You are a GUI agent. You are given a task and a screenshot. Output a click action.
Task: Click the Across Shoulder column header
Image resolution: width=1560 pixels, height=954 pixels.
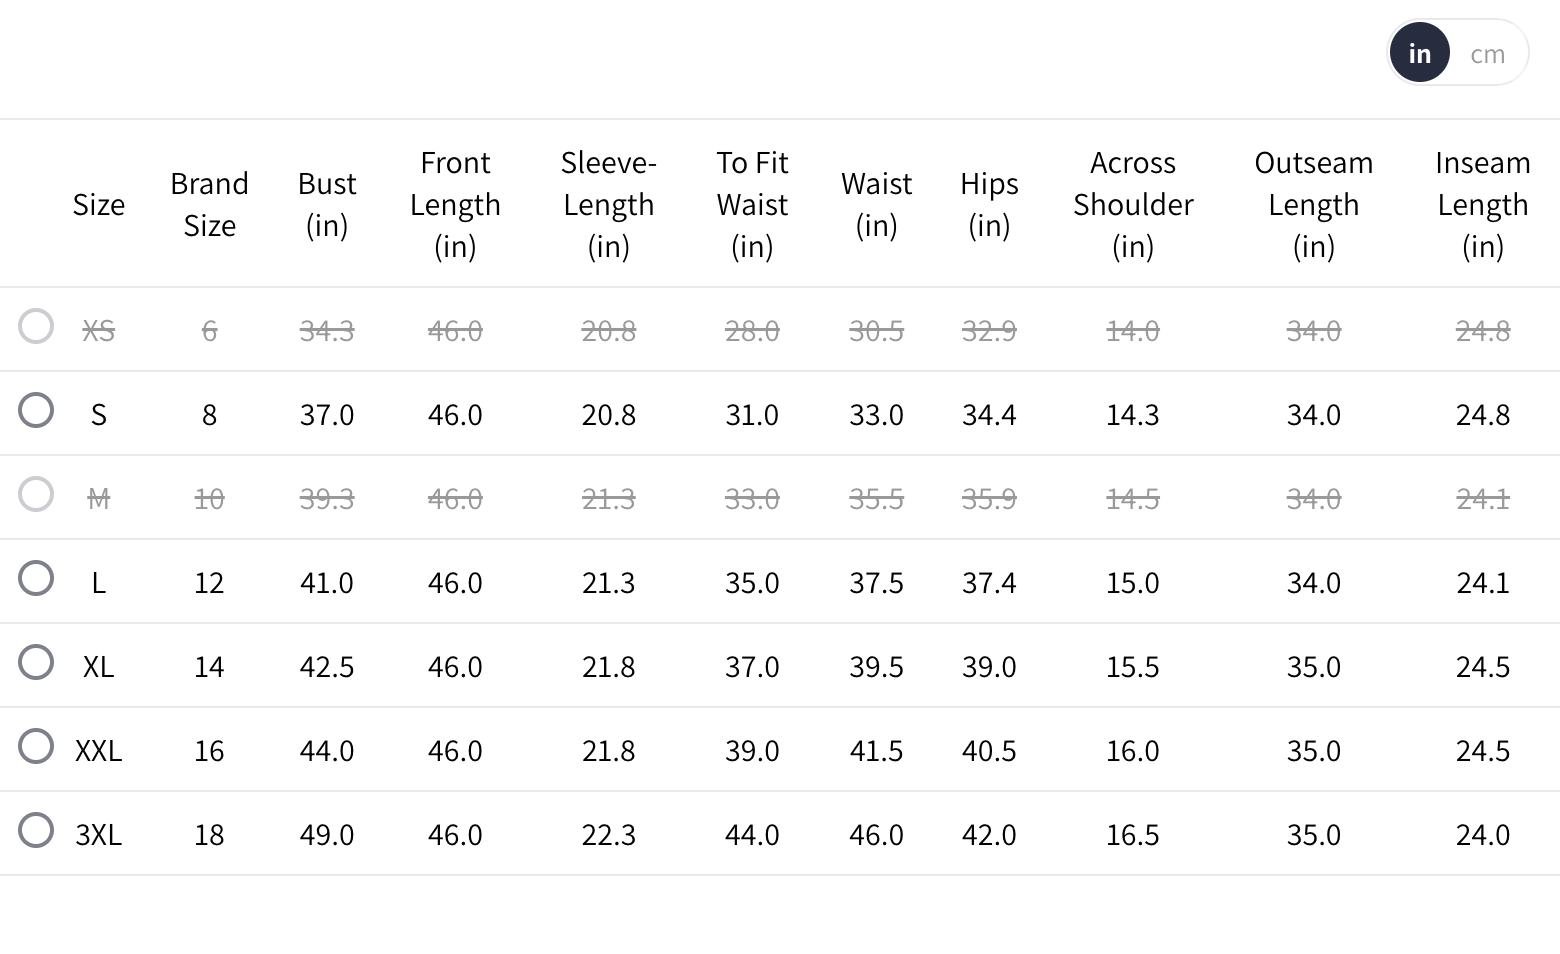pyautogui.click(x=1133, y=204)
